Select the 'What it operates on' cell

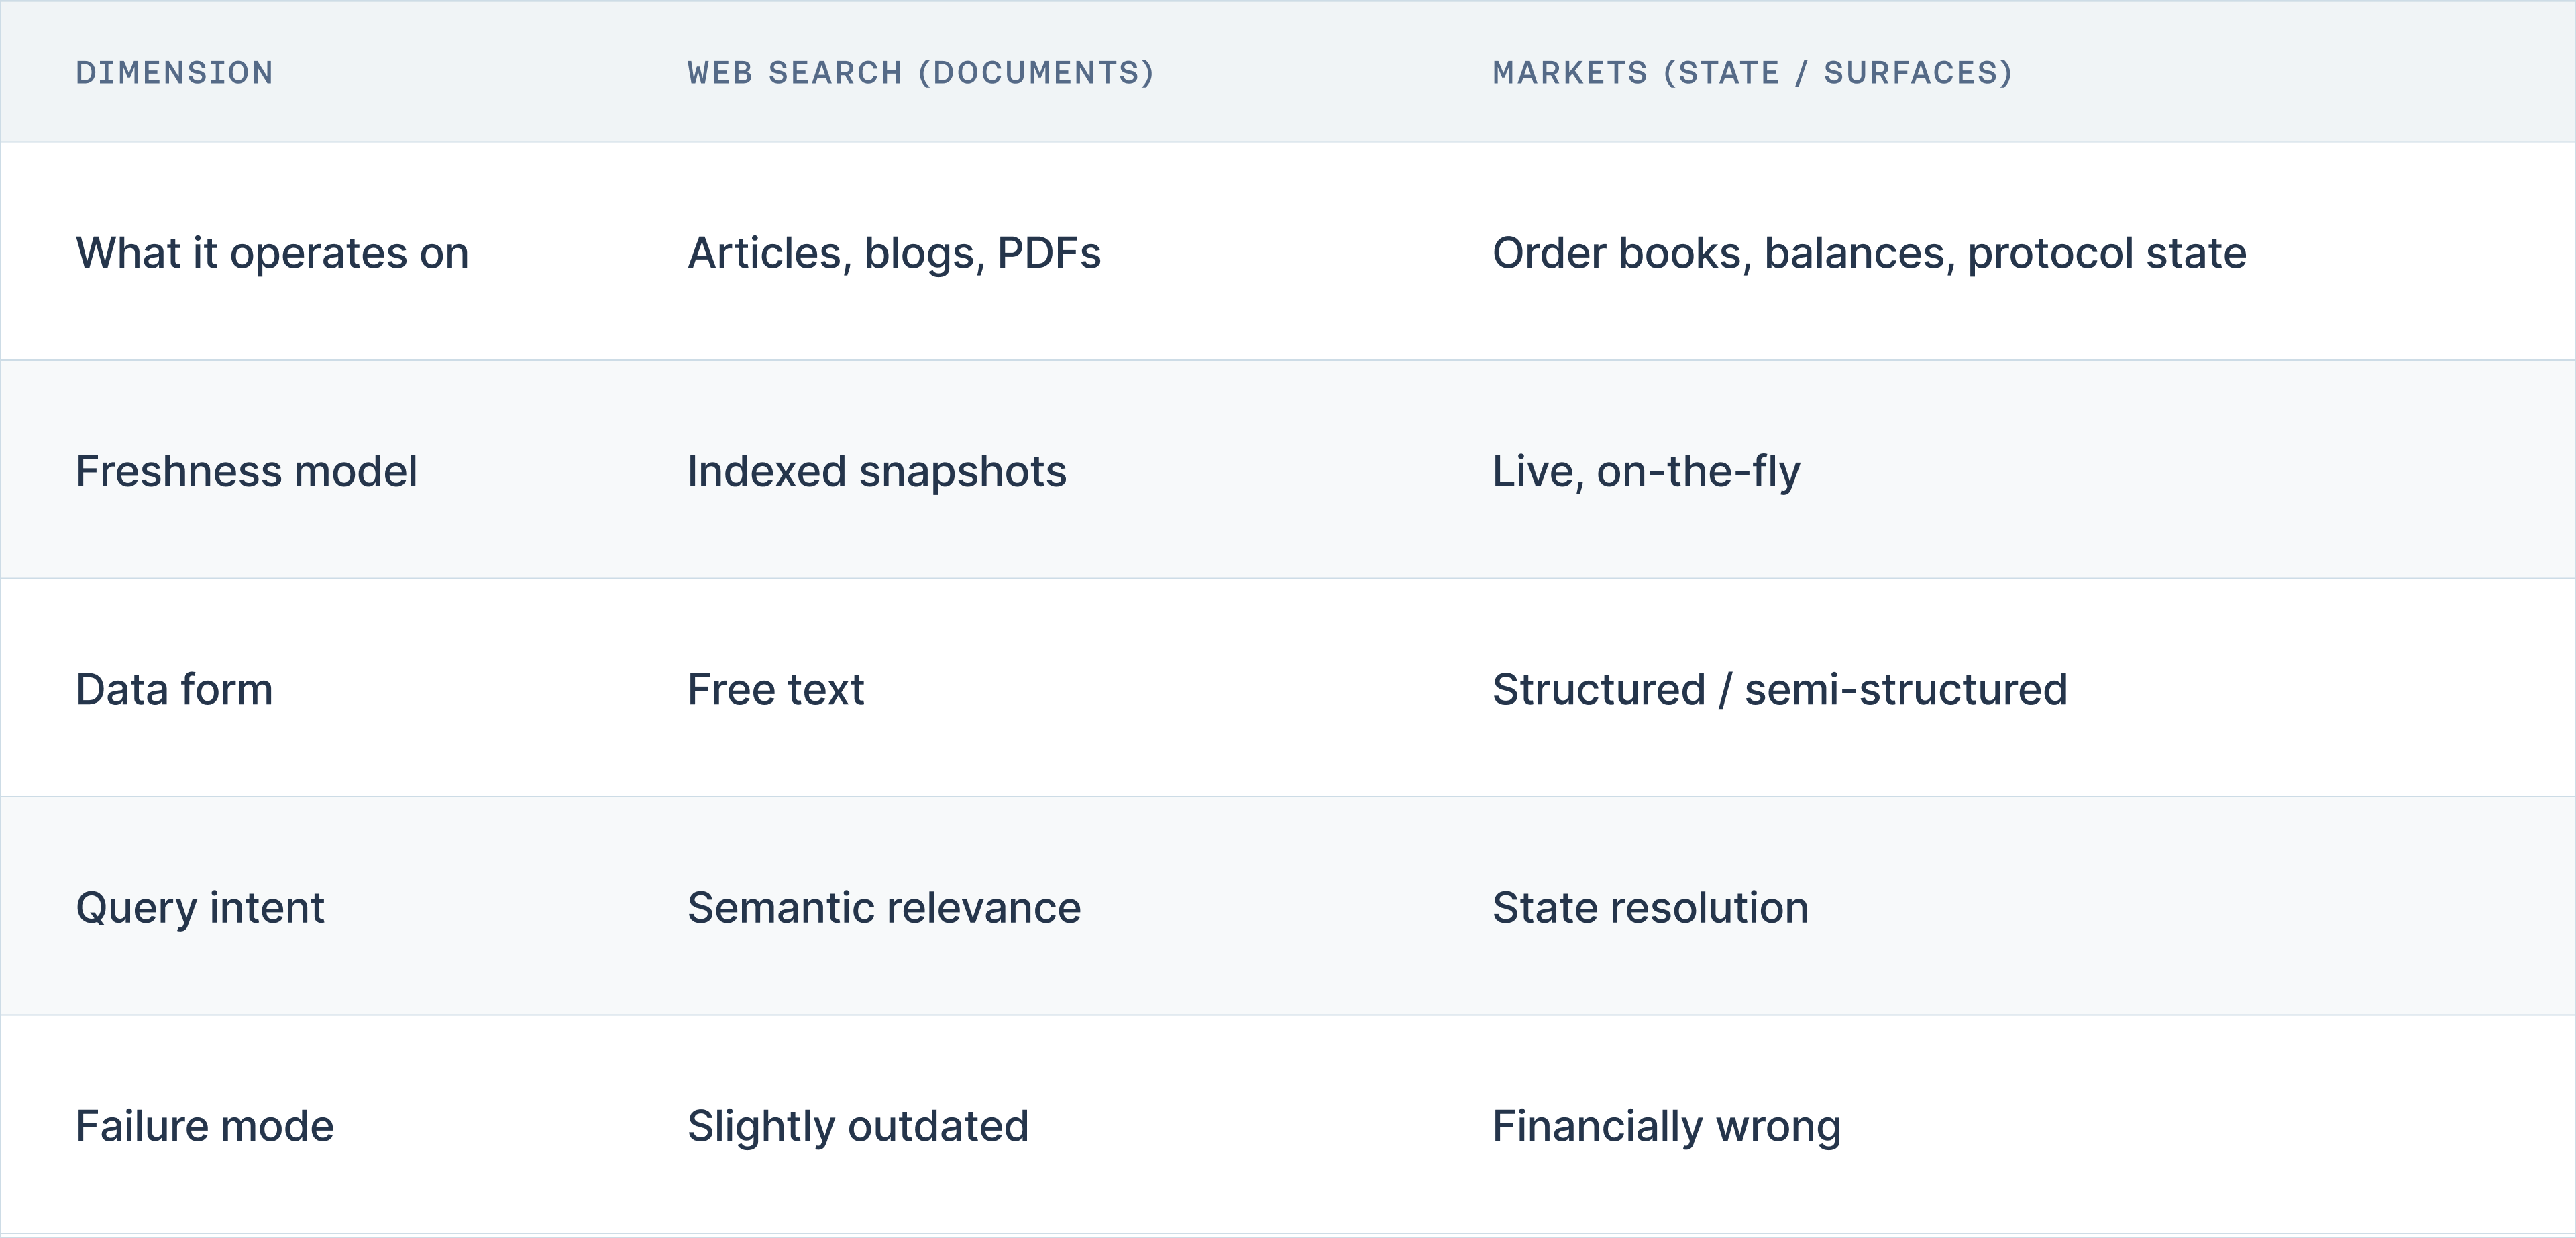[272, 253]
